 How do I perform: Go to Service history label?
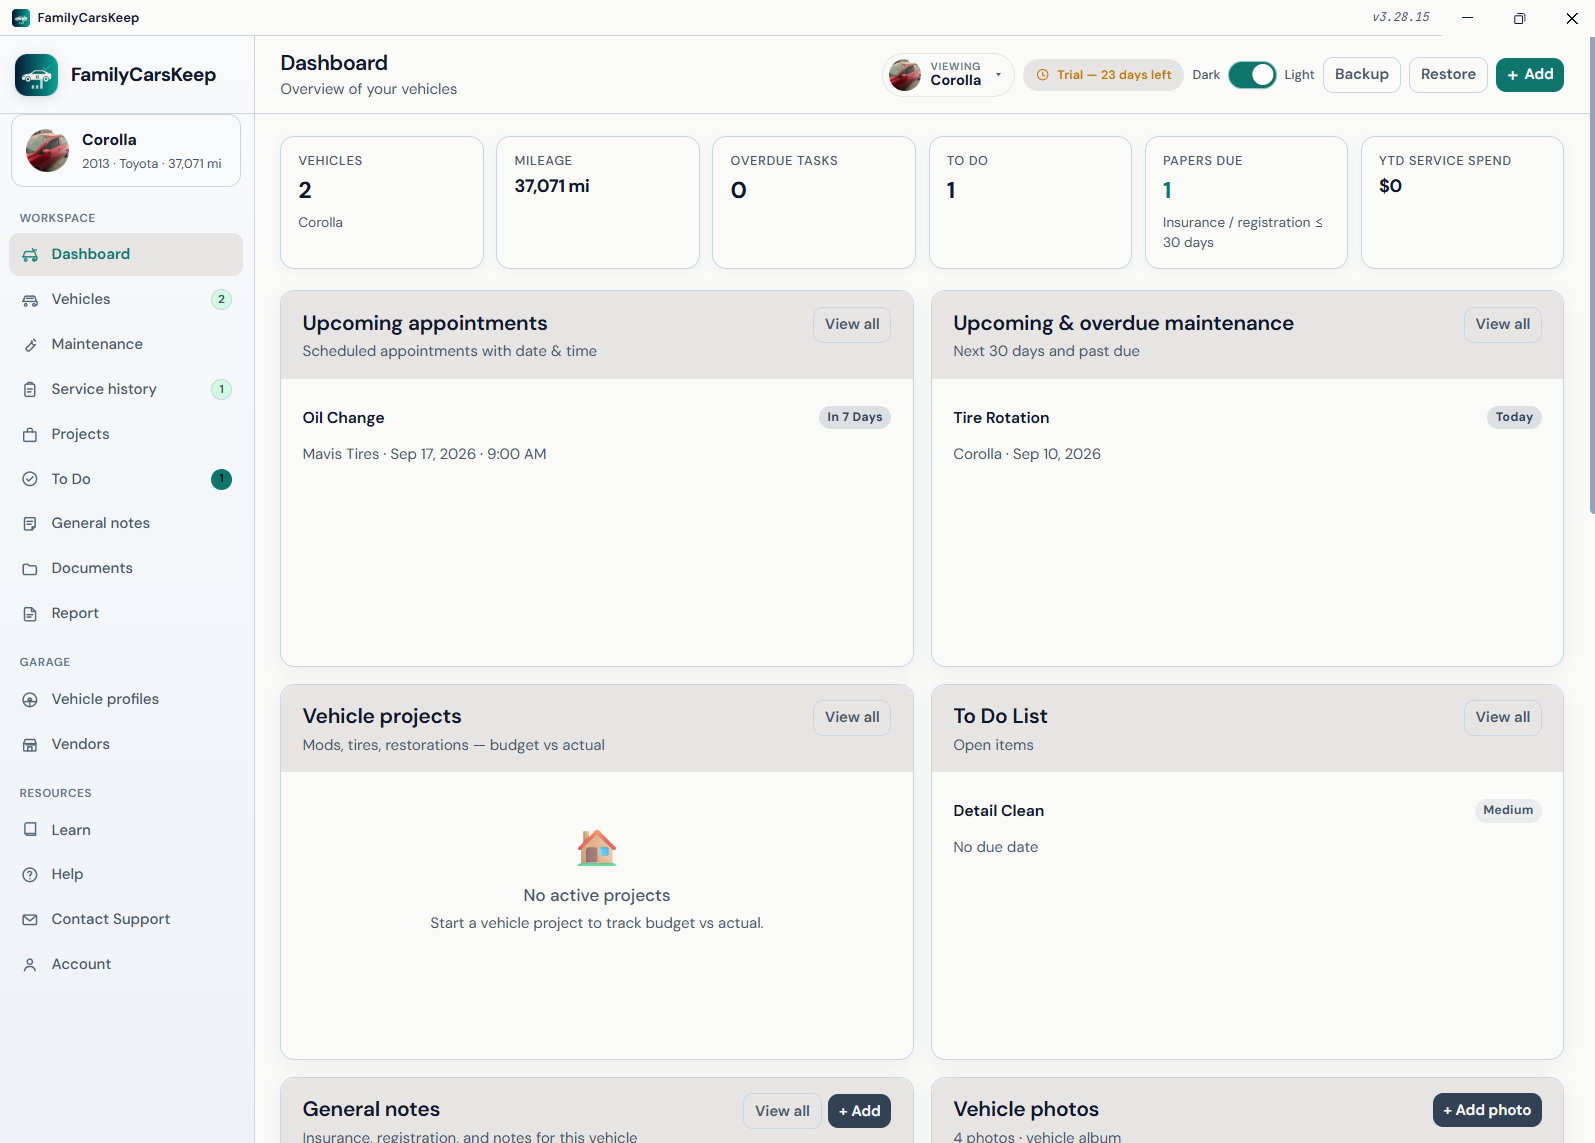(x=104, y=389)
